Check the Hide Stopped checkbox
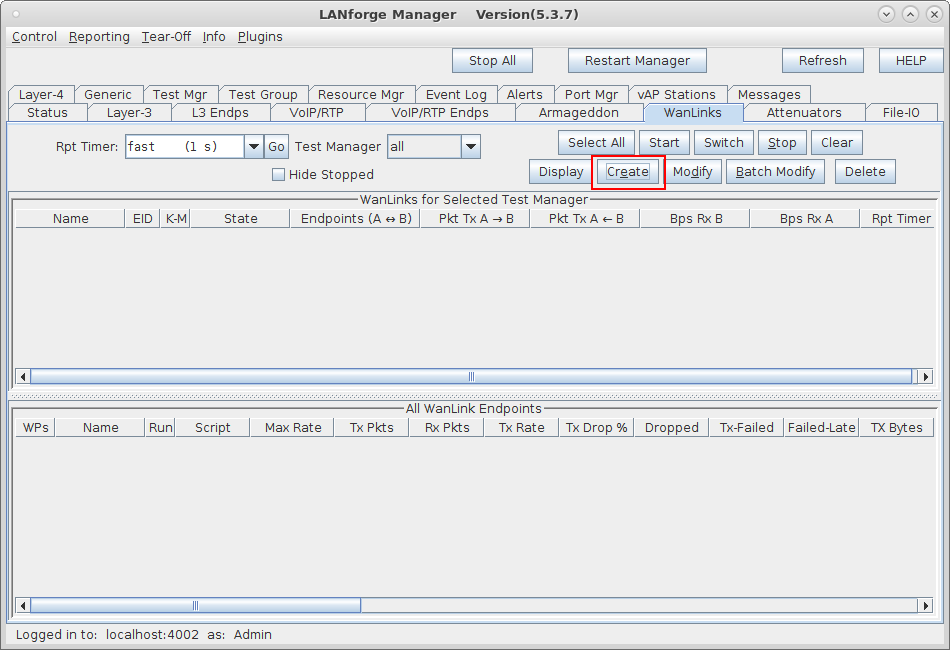Screen dimensions: 950x650 279,175
